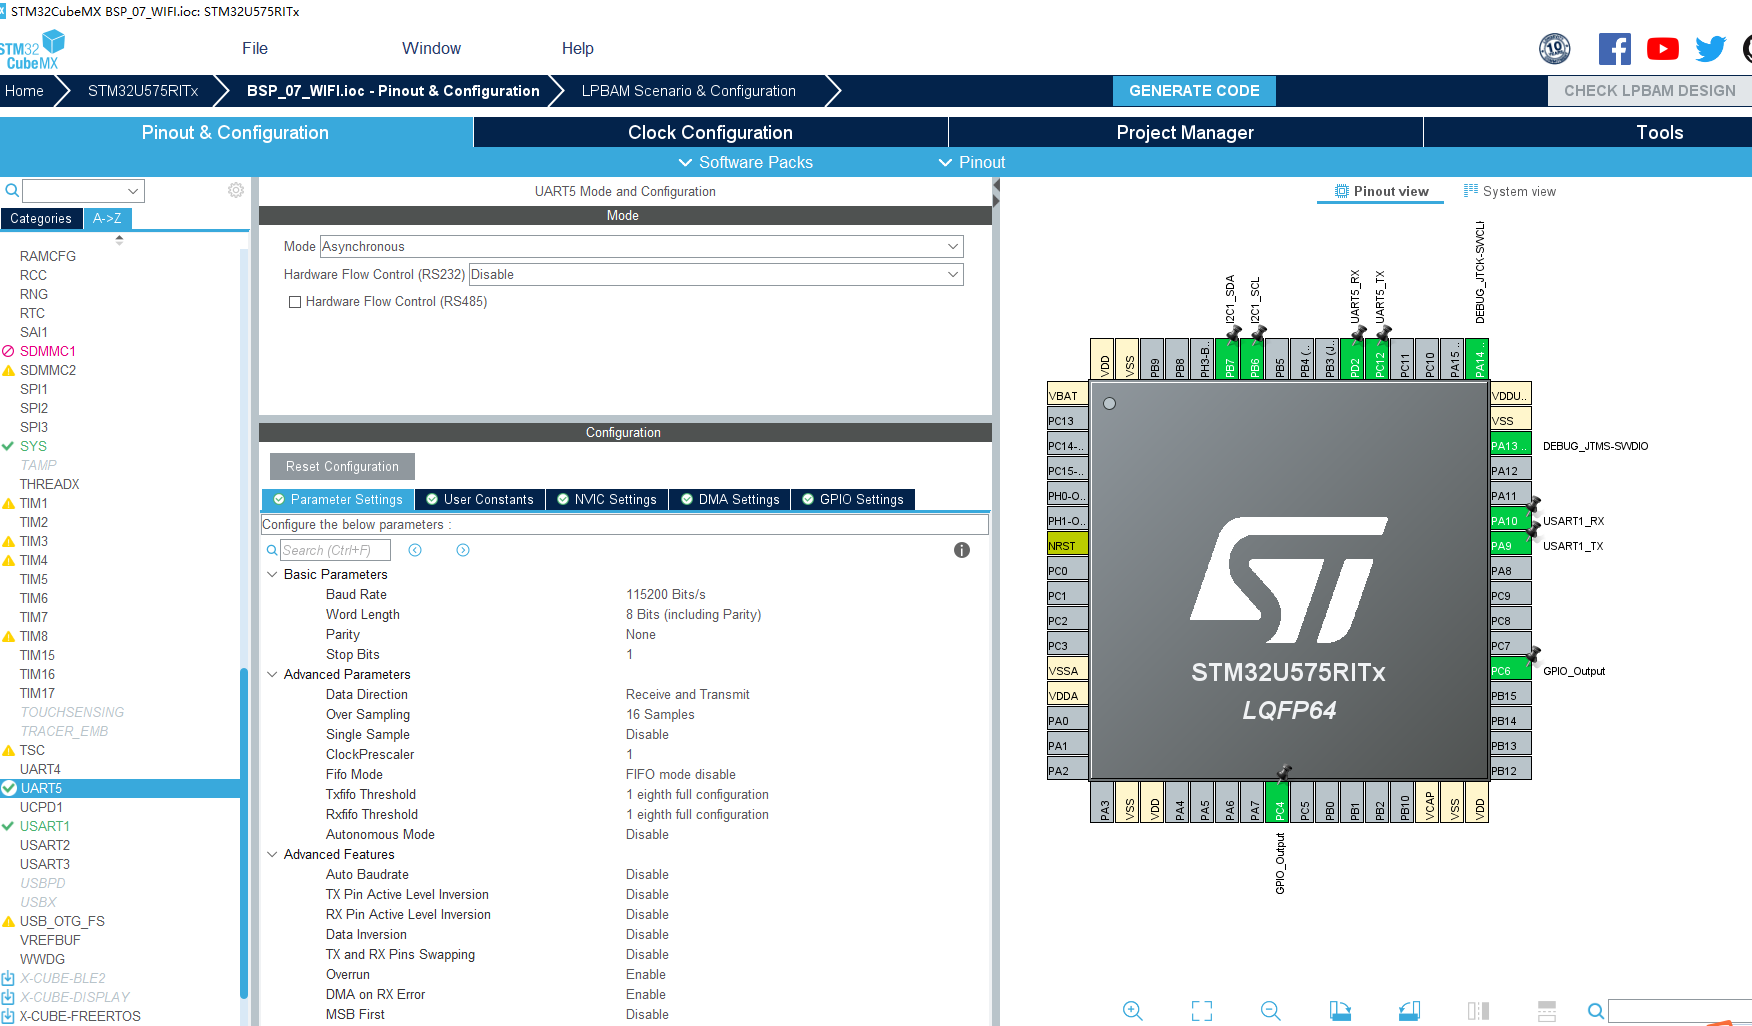Open the User Constants tab
Viewport: 1752px width, 1026px height.
pos(480,499)
